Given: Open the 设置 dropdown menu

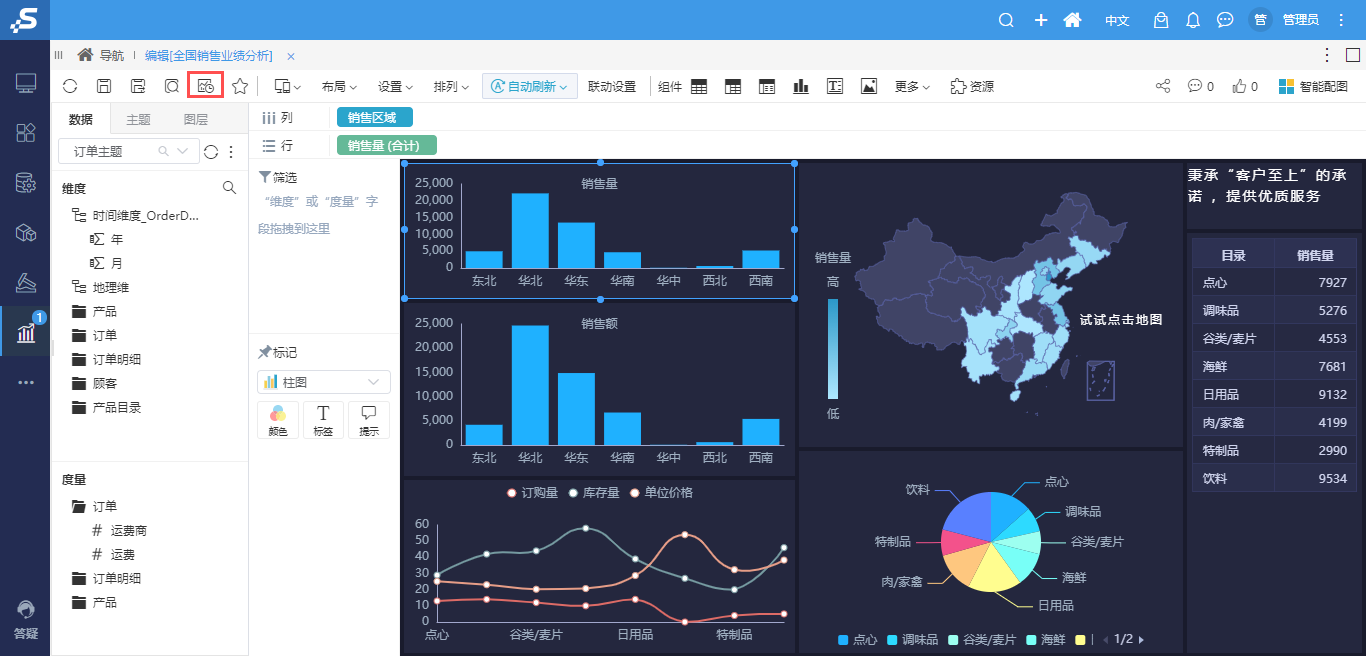Looking at the screenshot, I should pyautogui.click(x=395, y=87).
